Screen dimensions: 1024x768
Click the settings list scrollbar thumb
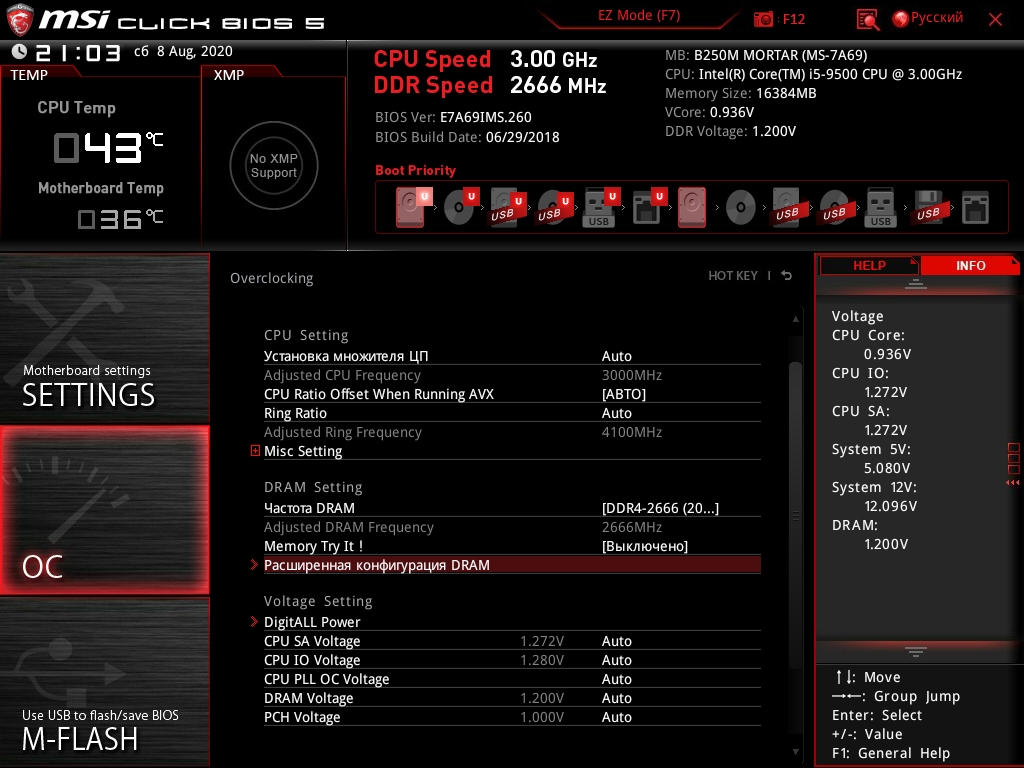click(x=795, y=516)
